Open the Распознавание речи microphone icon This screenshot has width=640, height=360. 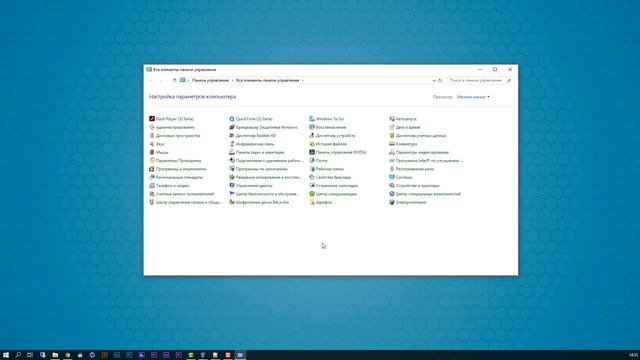click(x=392, y=169)
